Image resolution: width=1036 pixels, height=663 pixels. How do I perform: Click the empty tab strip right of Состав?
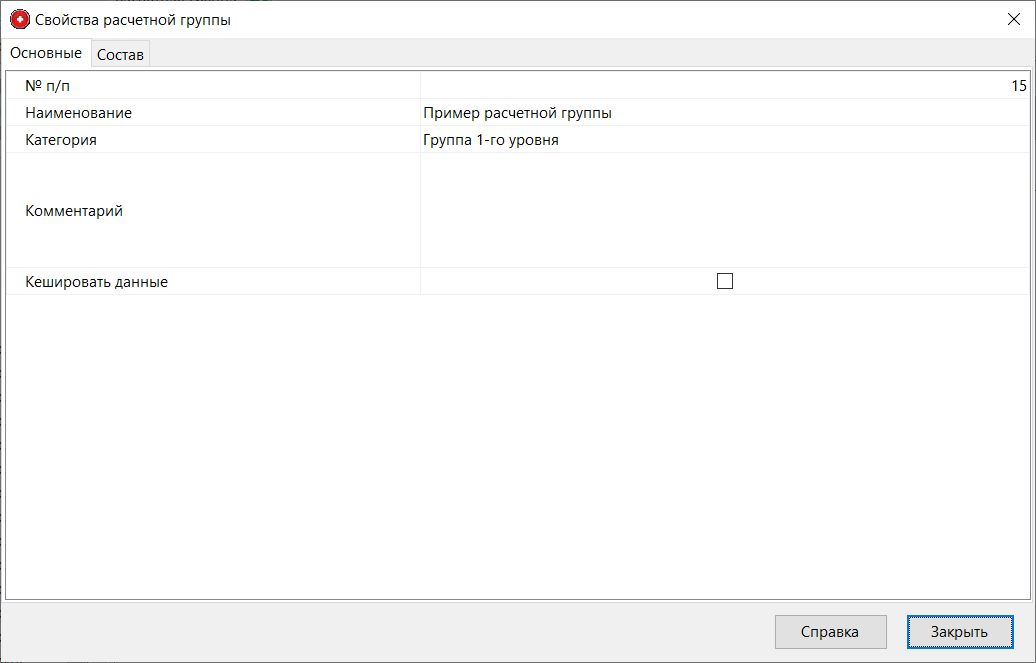(x=590, y=55)
